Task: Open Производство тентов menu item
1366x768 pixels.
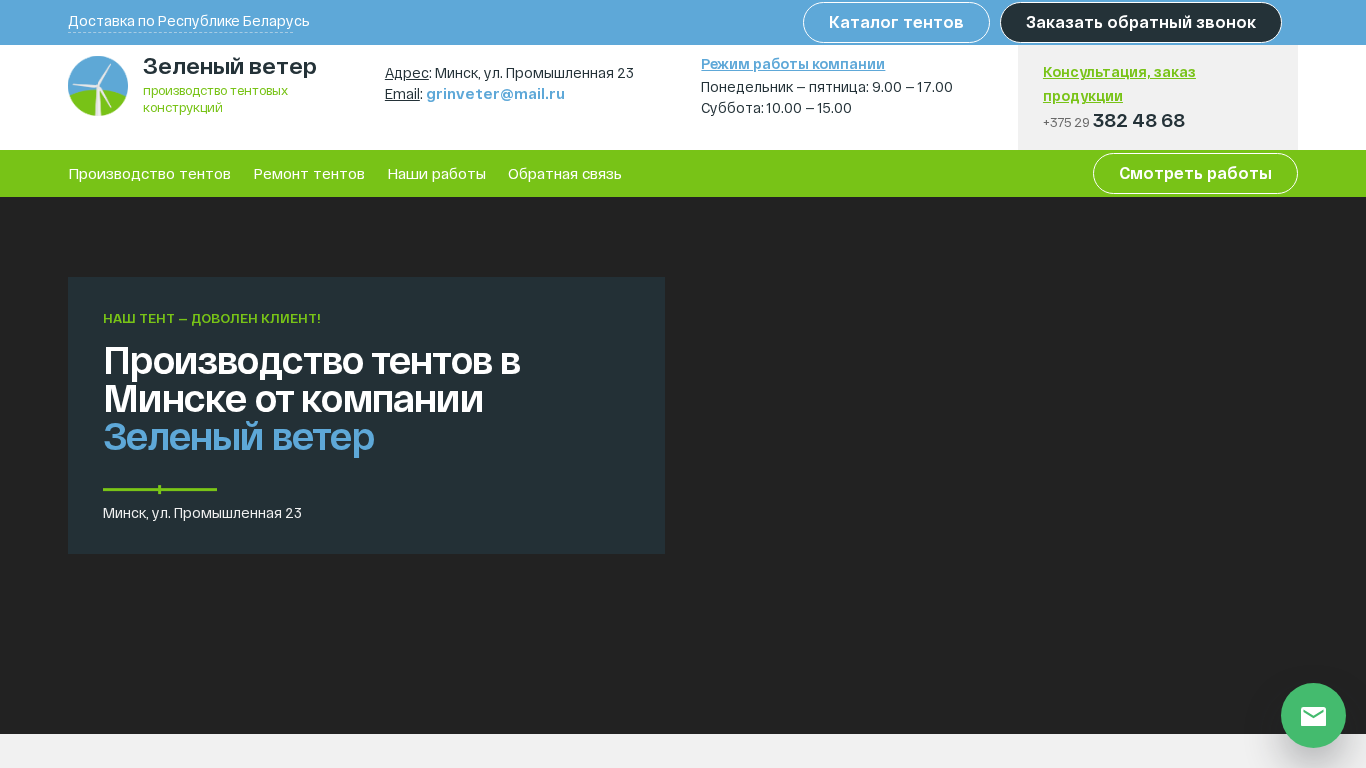Action: pyautogui.click(x=149, y=174)
